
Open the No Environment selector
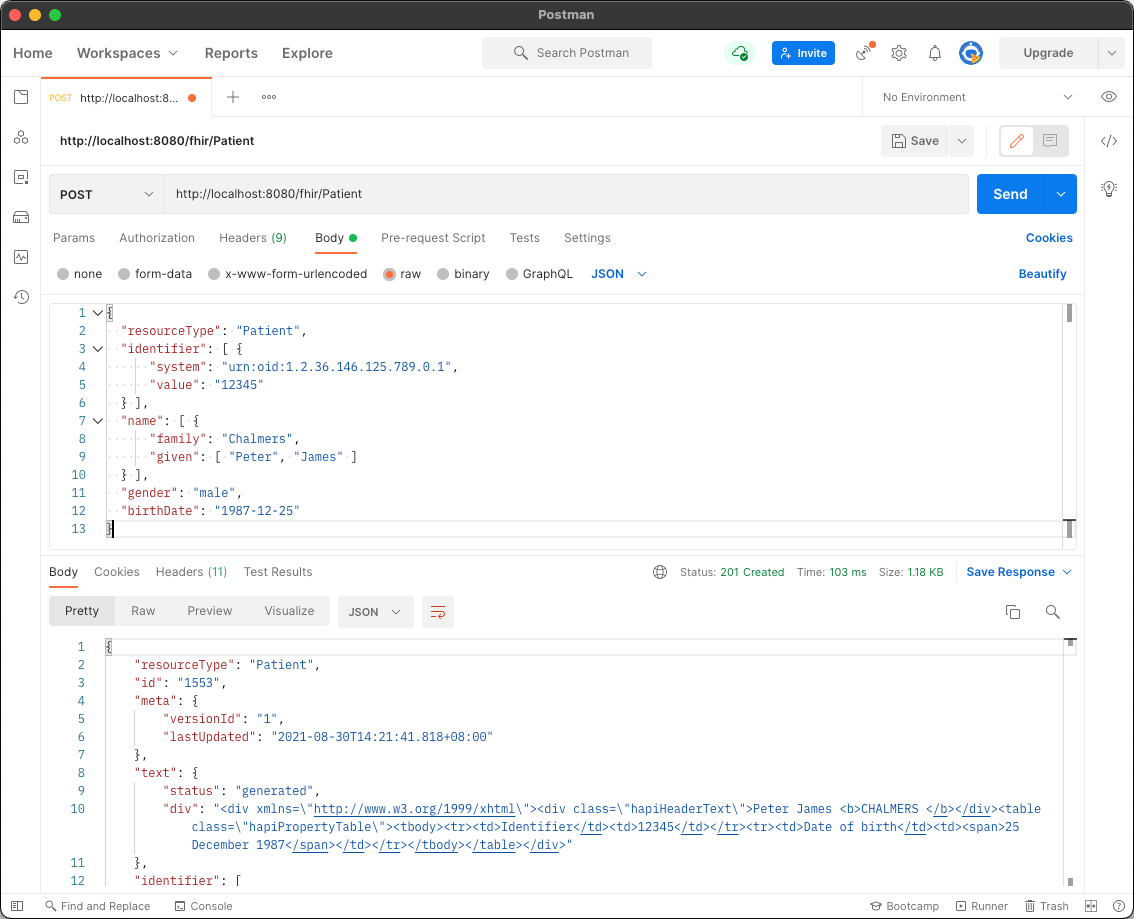pyautogui.click(x=977, y=97)
